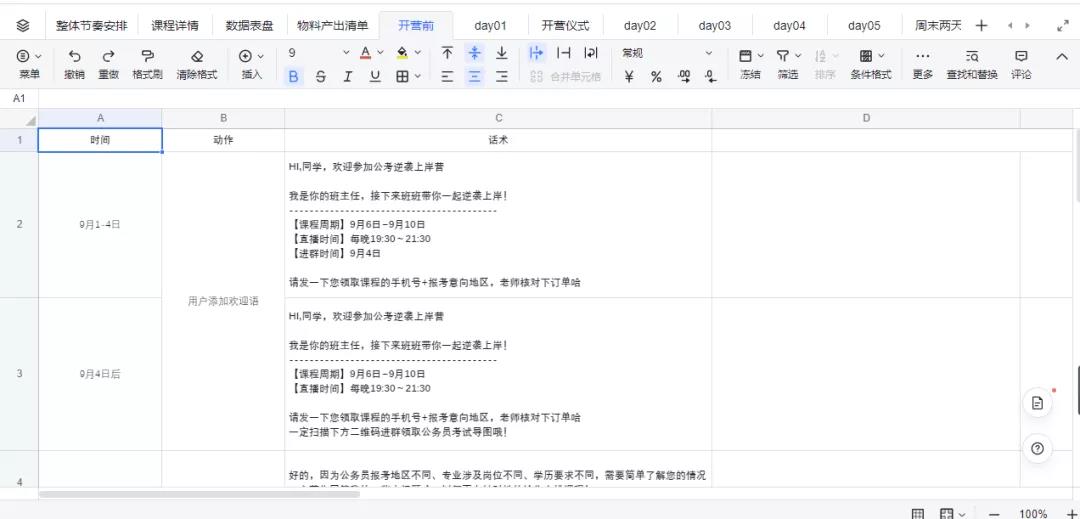Click the increase decimal places icon

click(684, 76)
